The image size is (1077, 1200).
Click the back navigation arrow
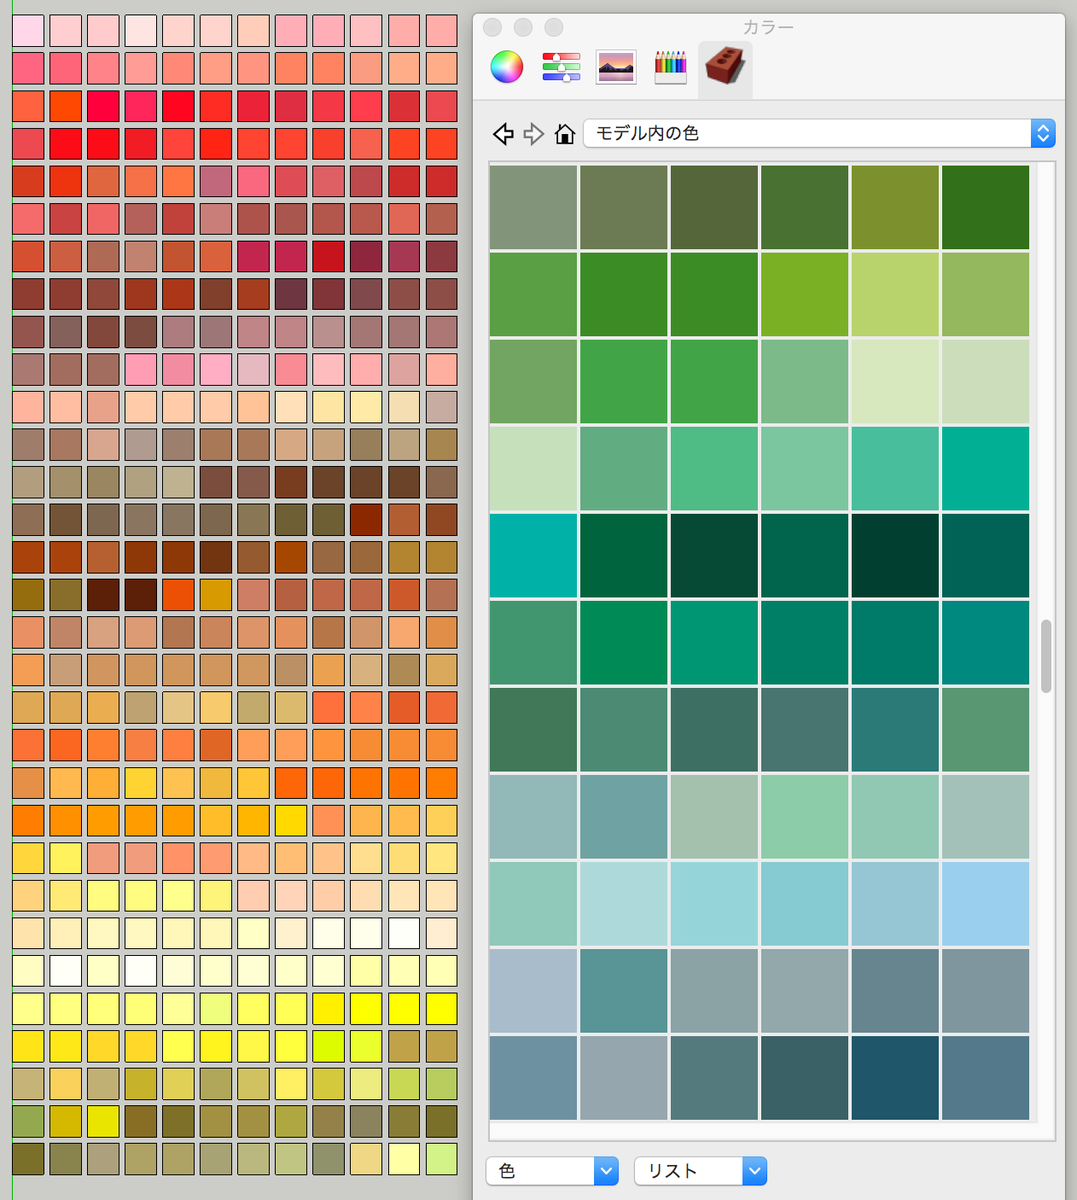pos(503,133)
